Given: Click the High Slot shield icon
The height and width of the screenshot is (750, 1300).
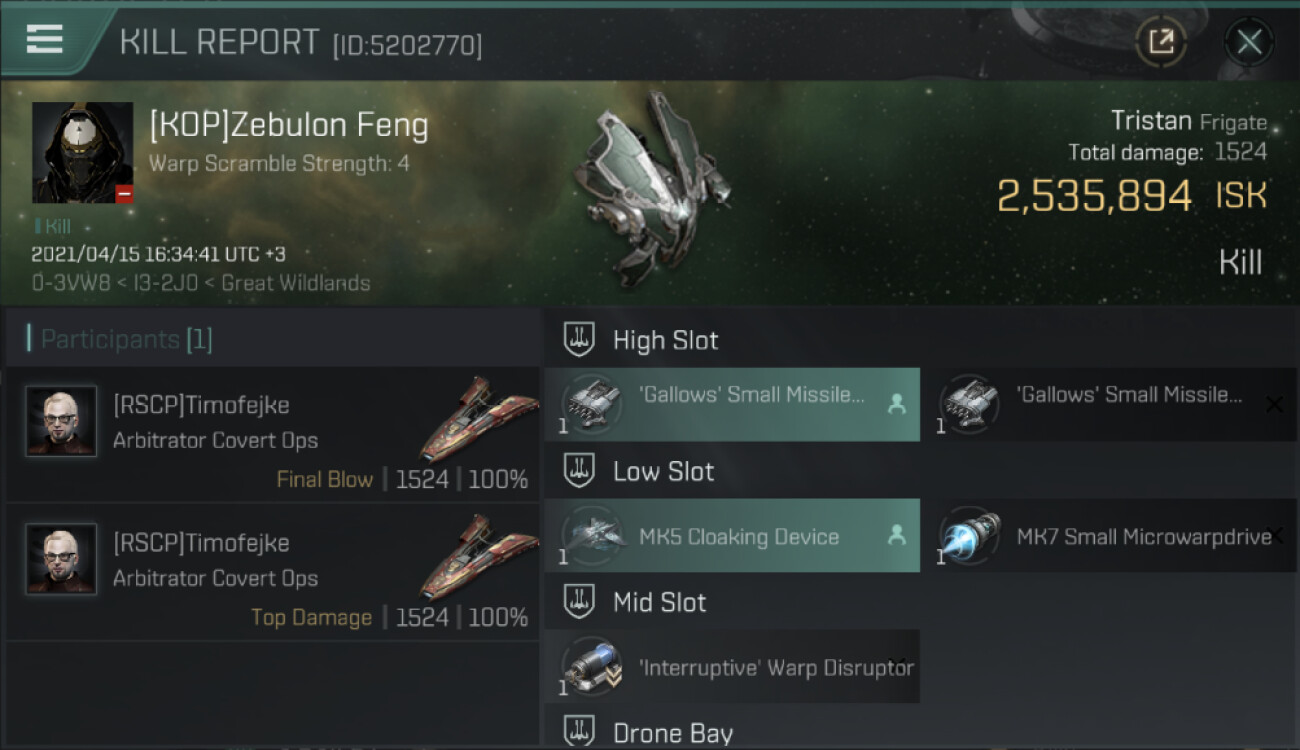Looking at the screenshot, I should point(579,340).
